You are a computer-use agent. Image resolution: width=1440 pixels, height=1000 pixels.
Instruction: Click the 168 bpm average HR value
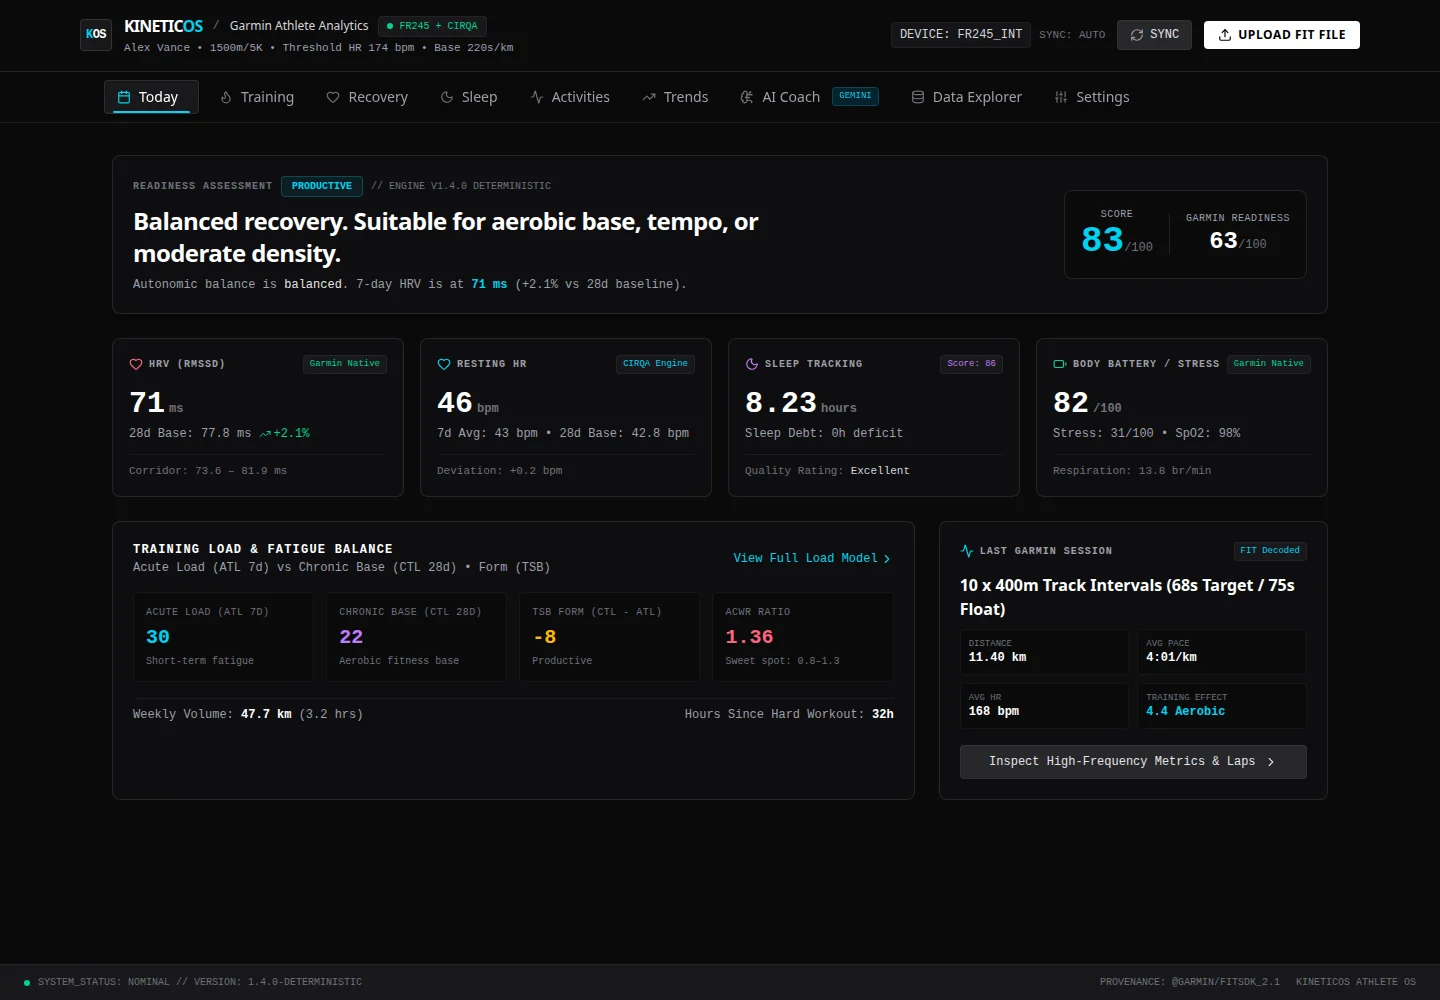994,711
